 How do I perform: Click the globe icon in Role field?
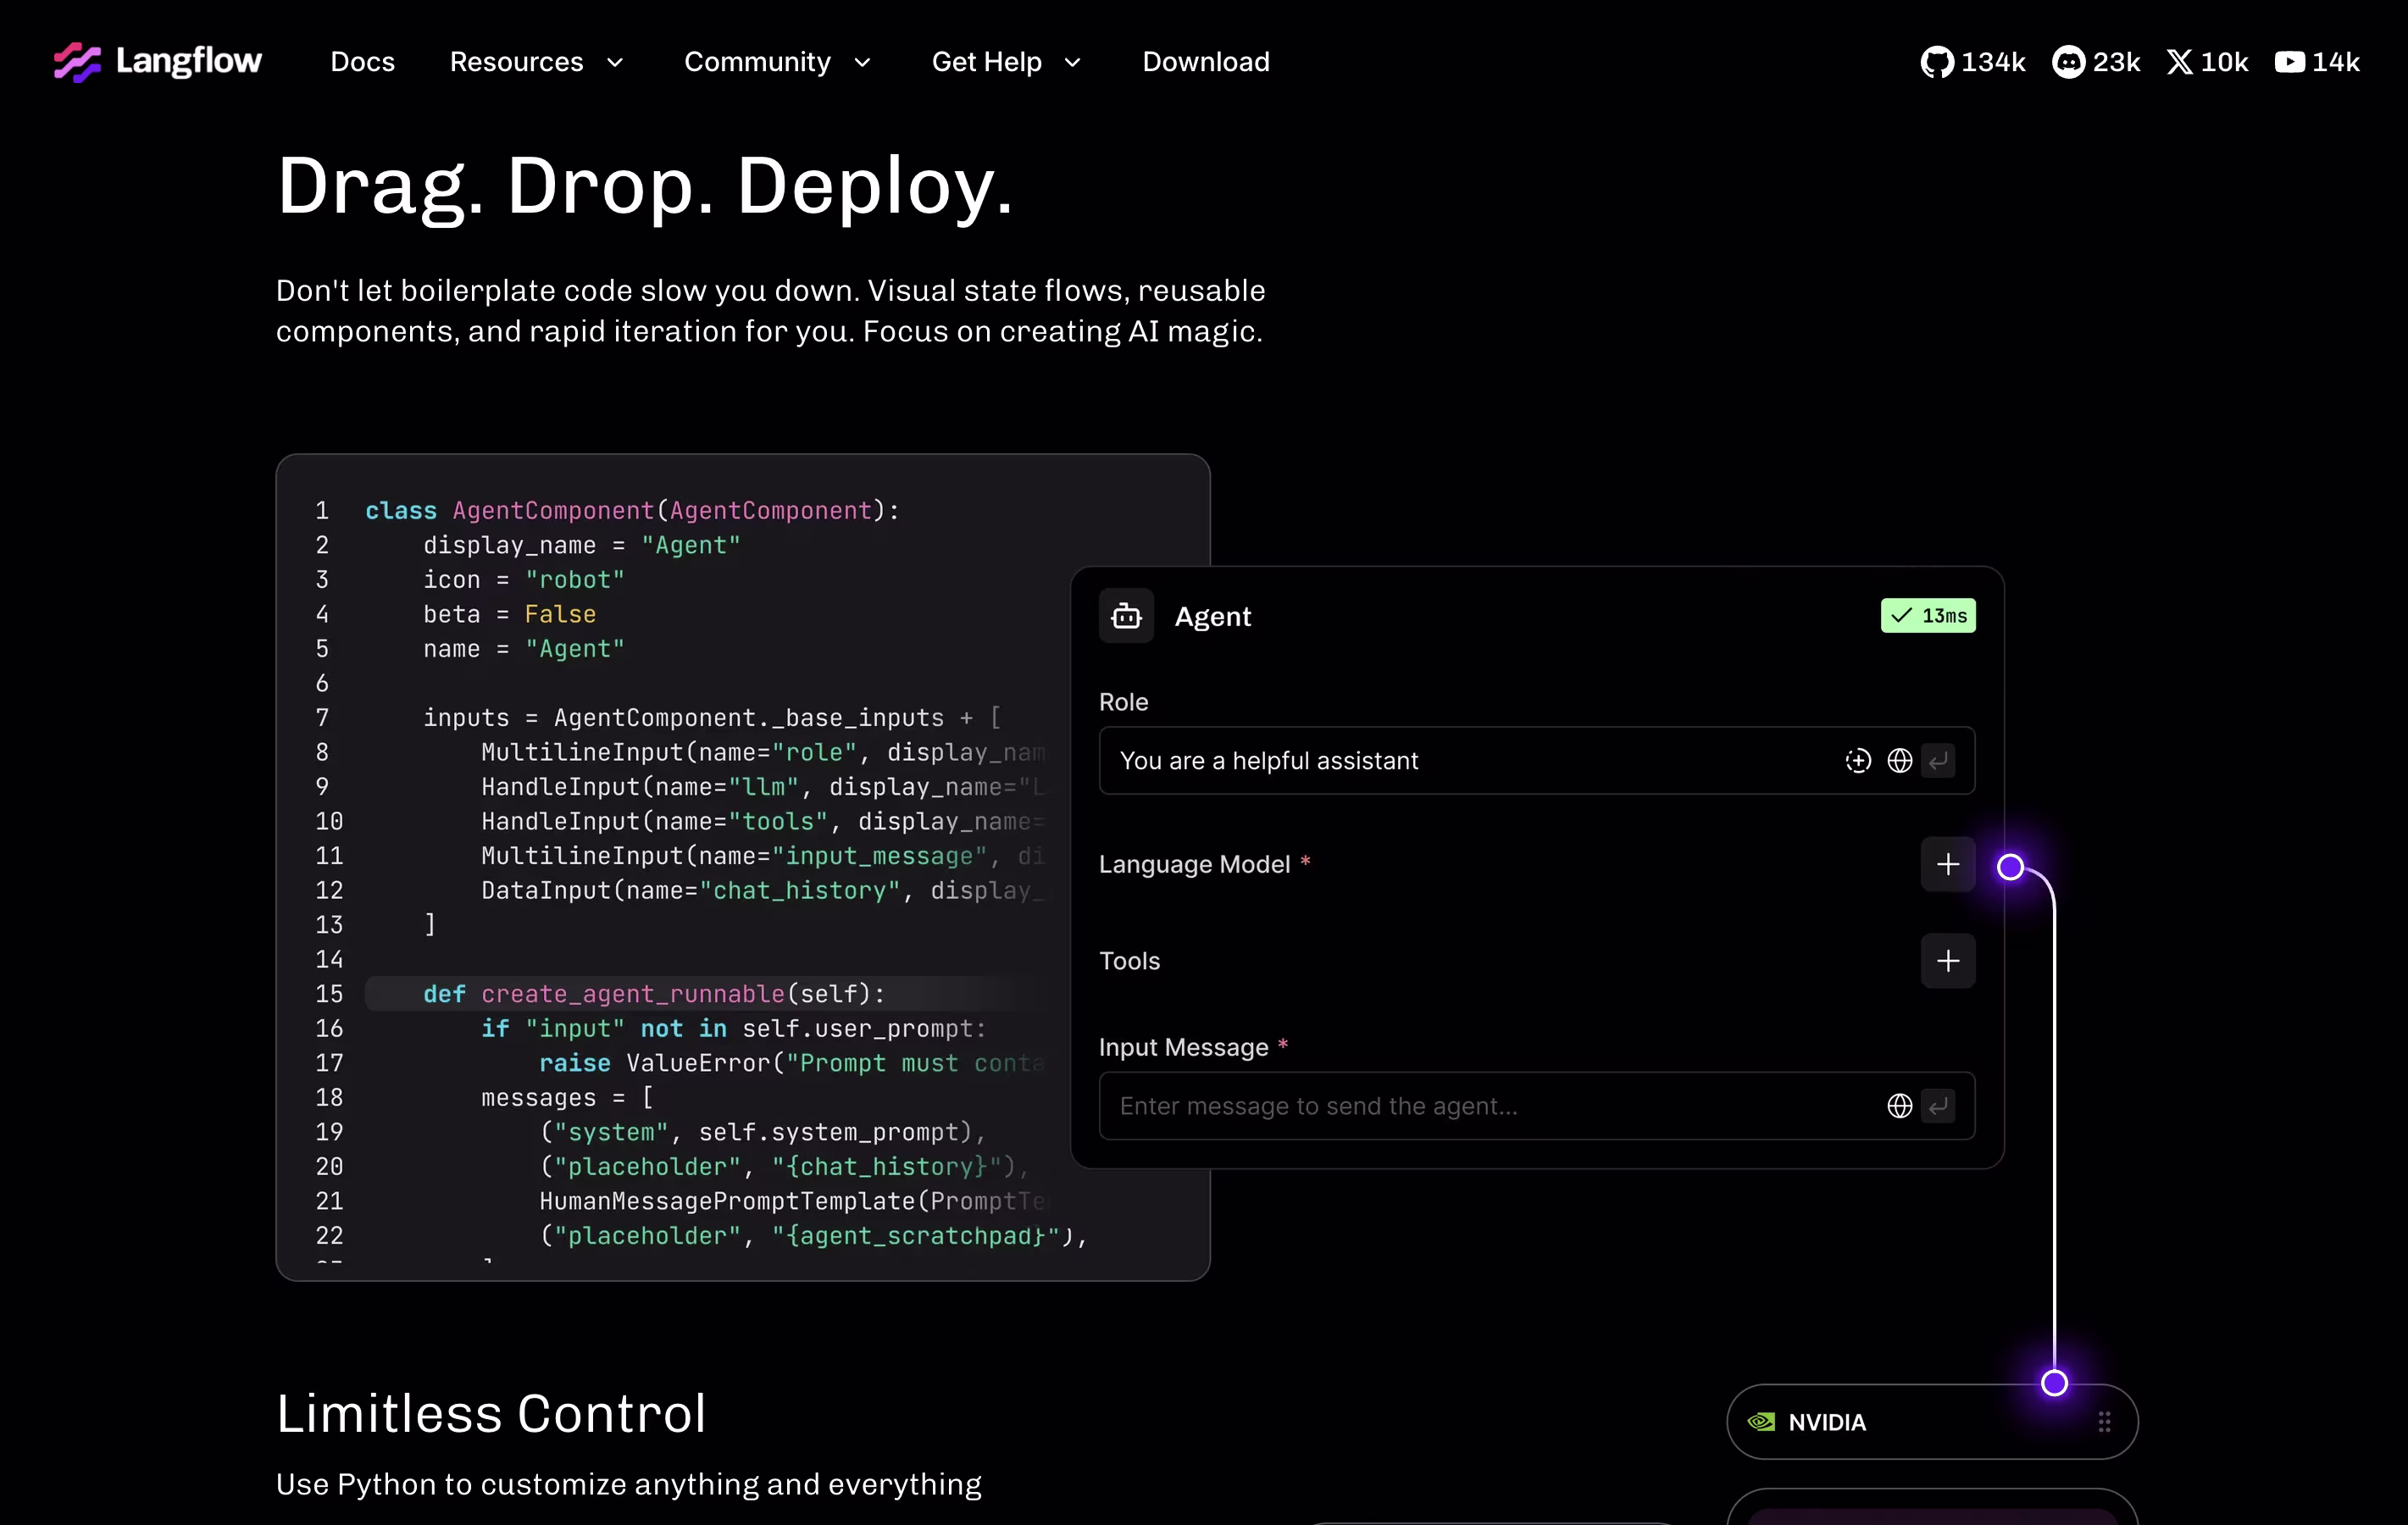point(1899,761)
